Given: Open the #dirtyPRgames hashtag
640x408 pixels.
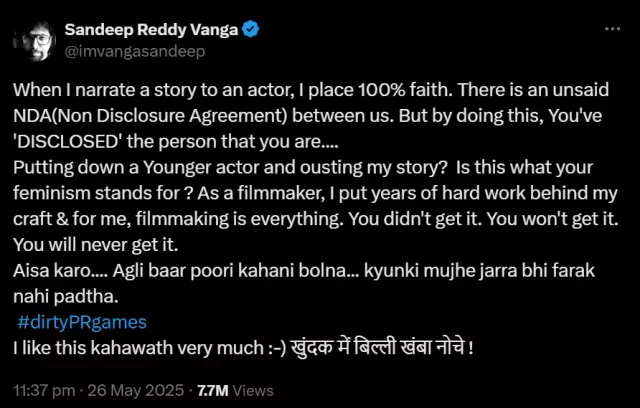Looking at the screenshot, I should (82, 322).
